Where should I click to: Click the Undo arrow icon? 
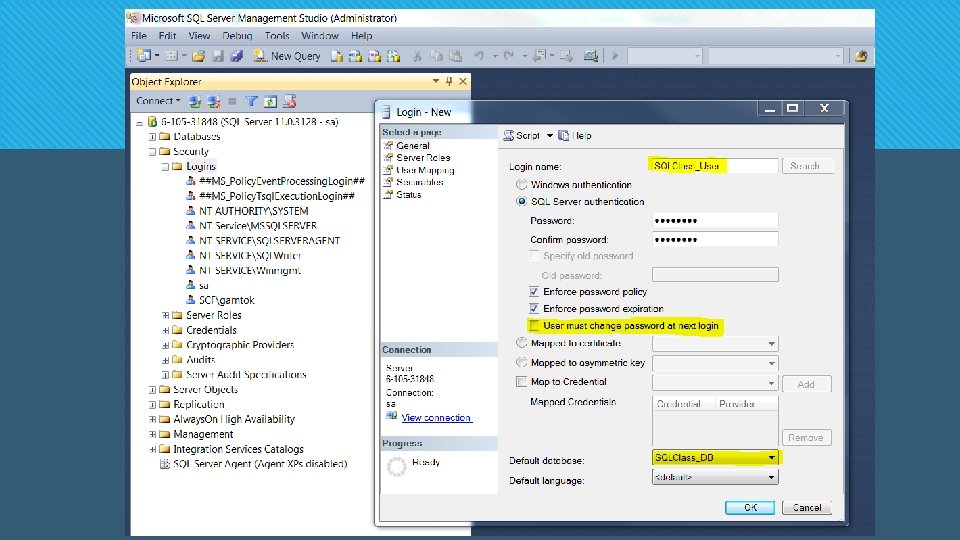click(x=479, y=56)
